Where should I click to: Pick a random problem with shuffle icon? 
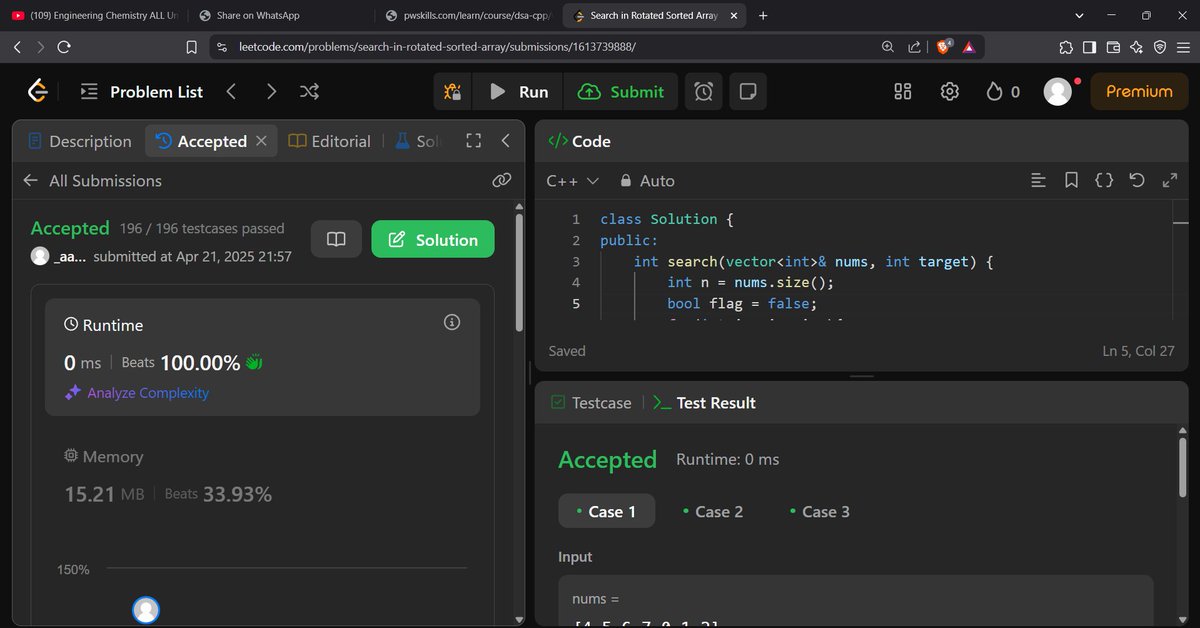click(309, 92)
